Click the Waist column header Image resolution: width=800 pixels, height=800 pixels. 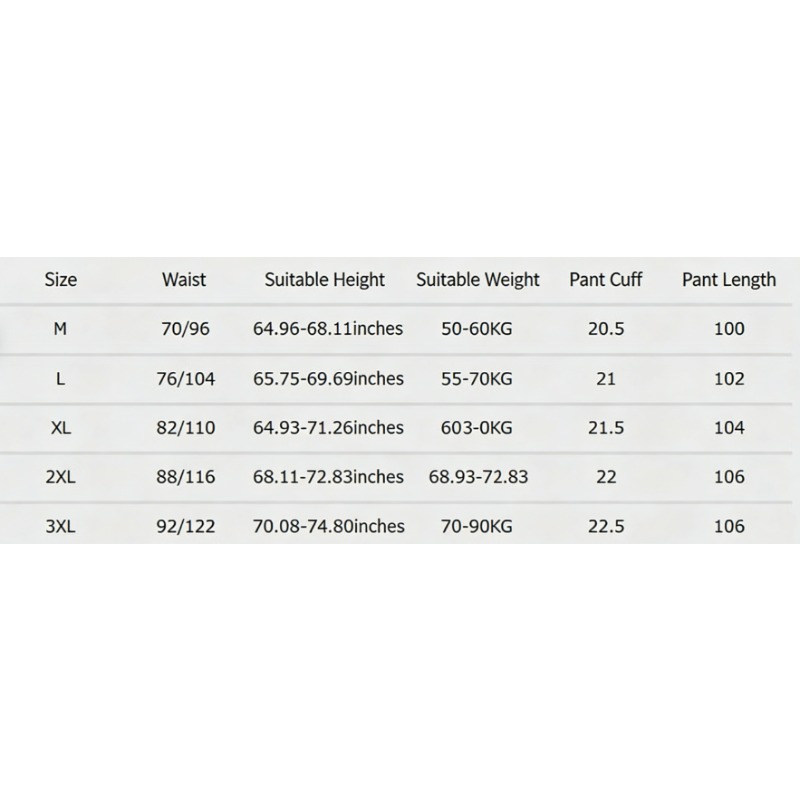(184, 280)
